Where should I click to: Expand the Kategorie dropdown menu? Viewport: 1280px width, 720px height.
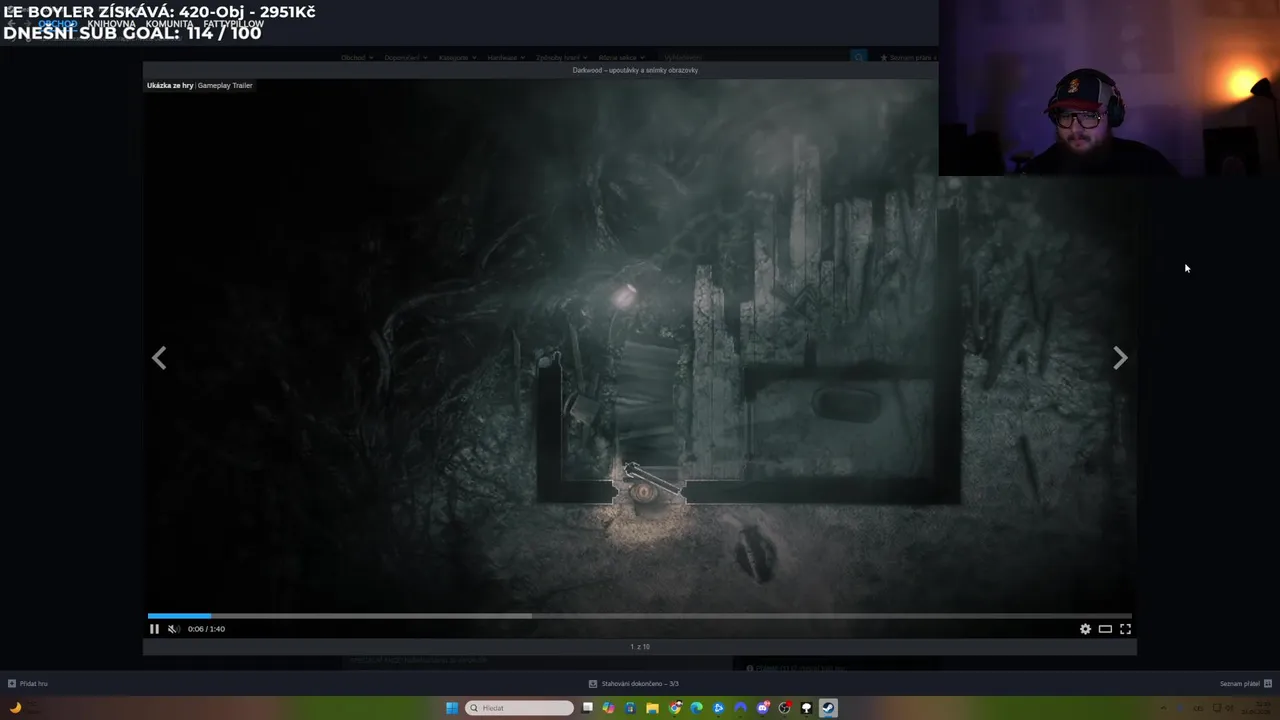[456, 58]
